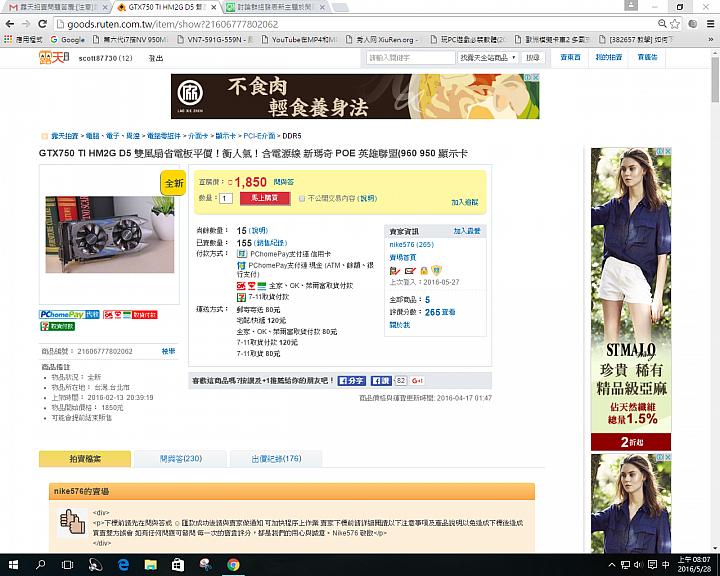Click the STMALO linen clothing ad
720x576 pixels.
coord(631,299)
